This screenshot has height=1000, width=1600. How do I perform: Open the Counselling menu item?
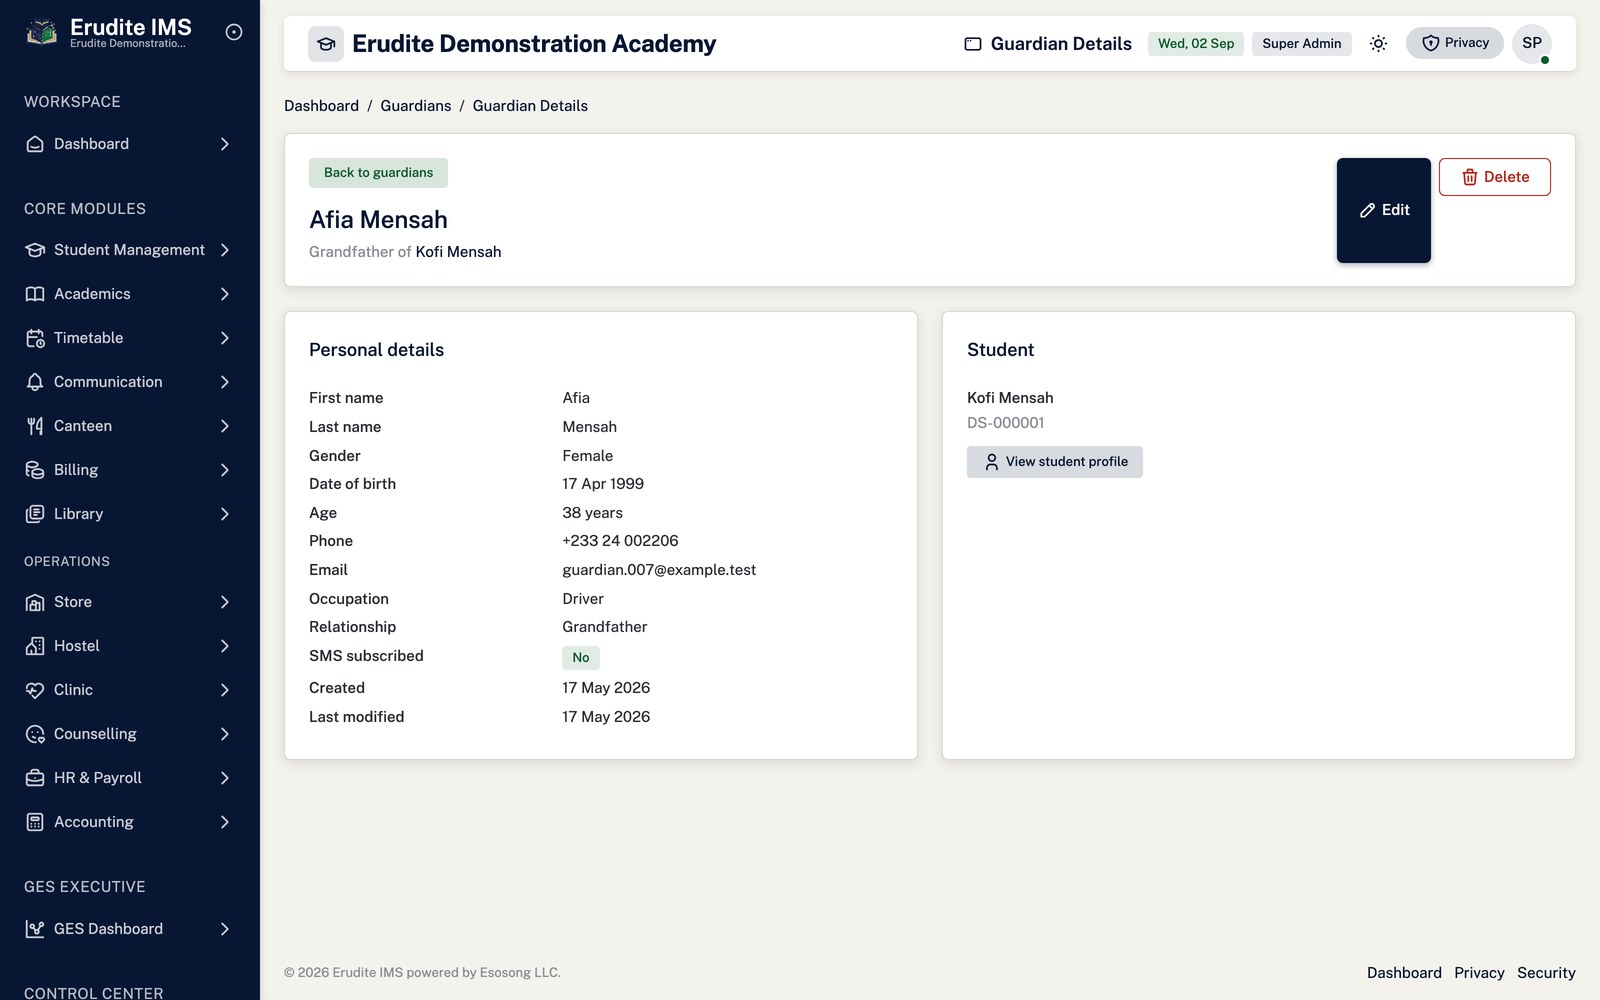pyautogui.click(x=130, y=734)
